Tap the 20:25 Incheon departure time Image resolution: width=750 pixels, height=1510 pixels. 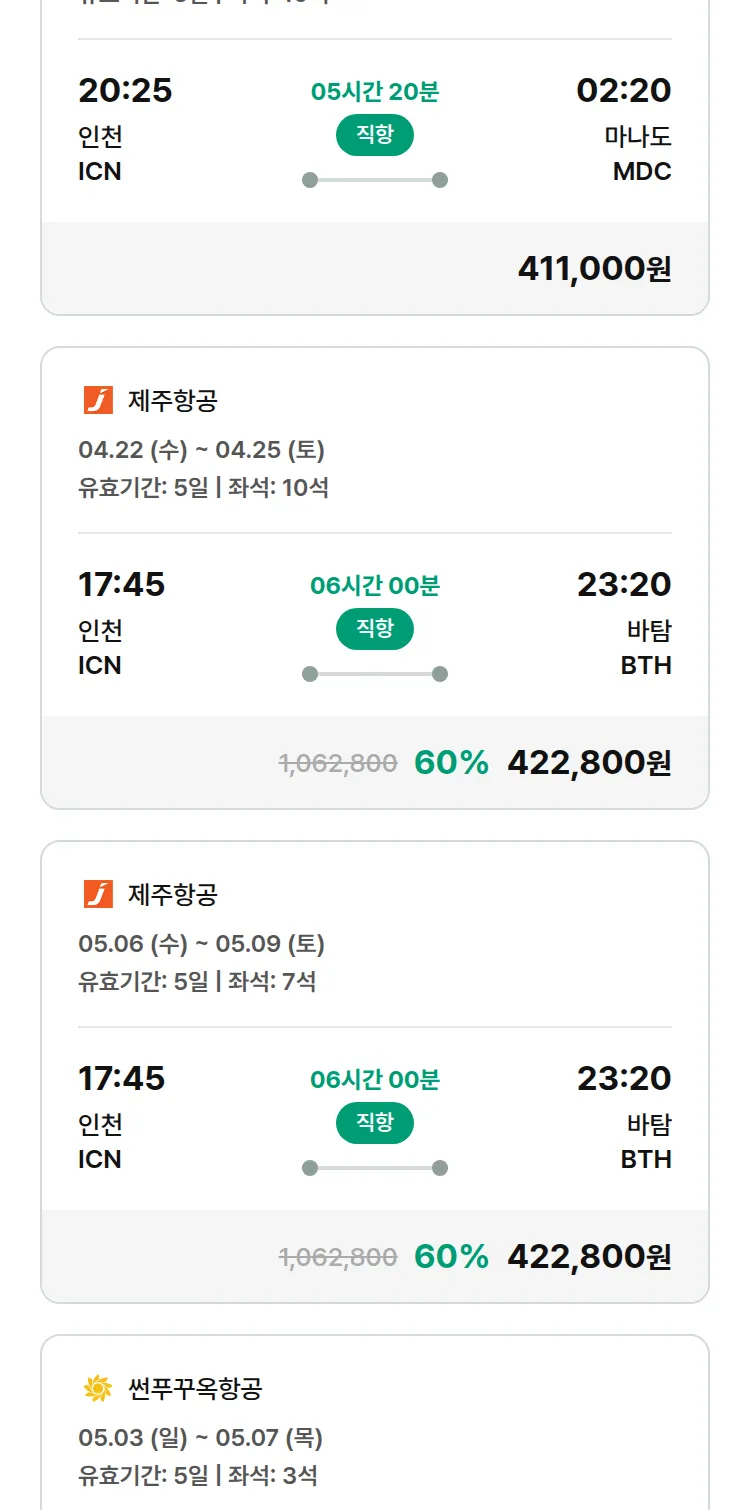click(125, 90)
